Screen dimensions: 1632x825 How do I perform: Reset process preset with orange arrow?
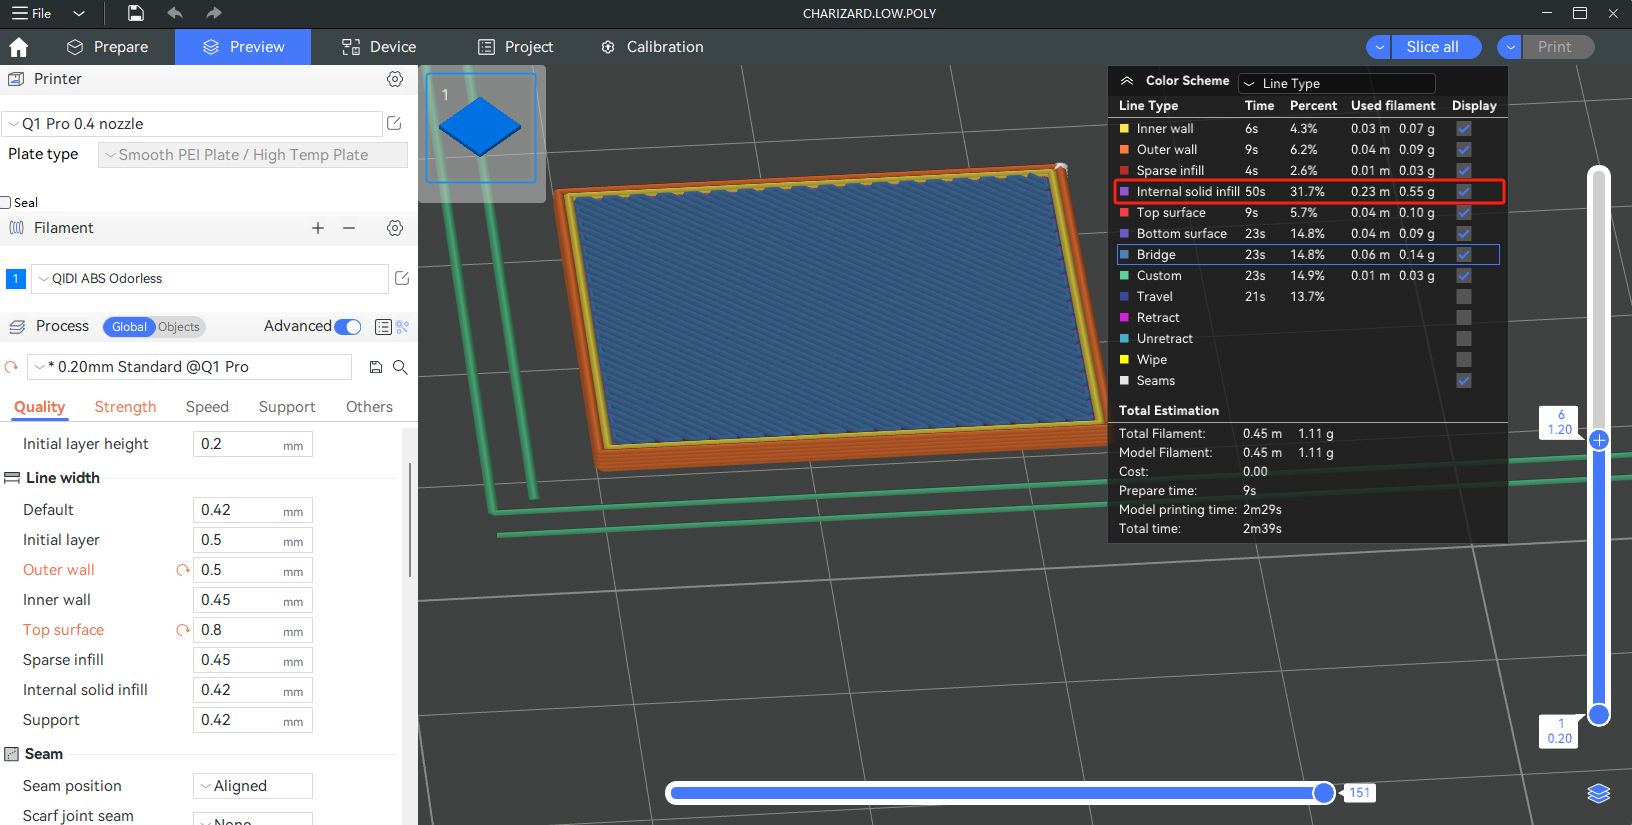click(x=11, y=367)
